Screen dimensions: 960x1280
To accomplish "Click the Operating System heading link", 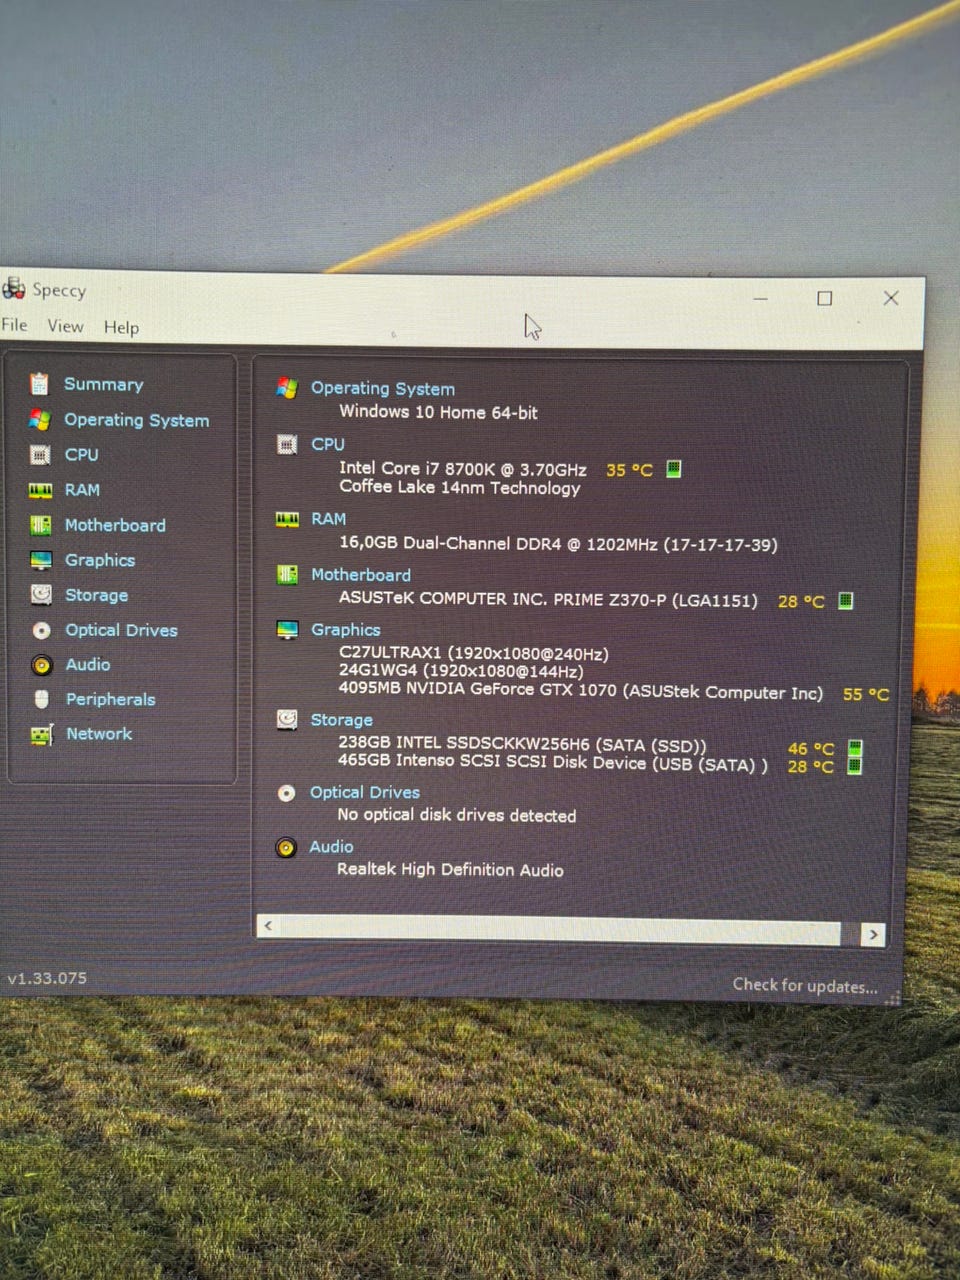I will coord(383,389).
